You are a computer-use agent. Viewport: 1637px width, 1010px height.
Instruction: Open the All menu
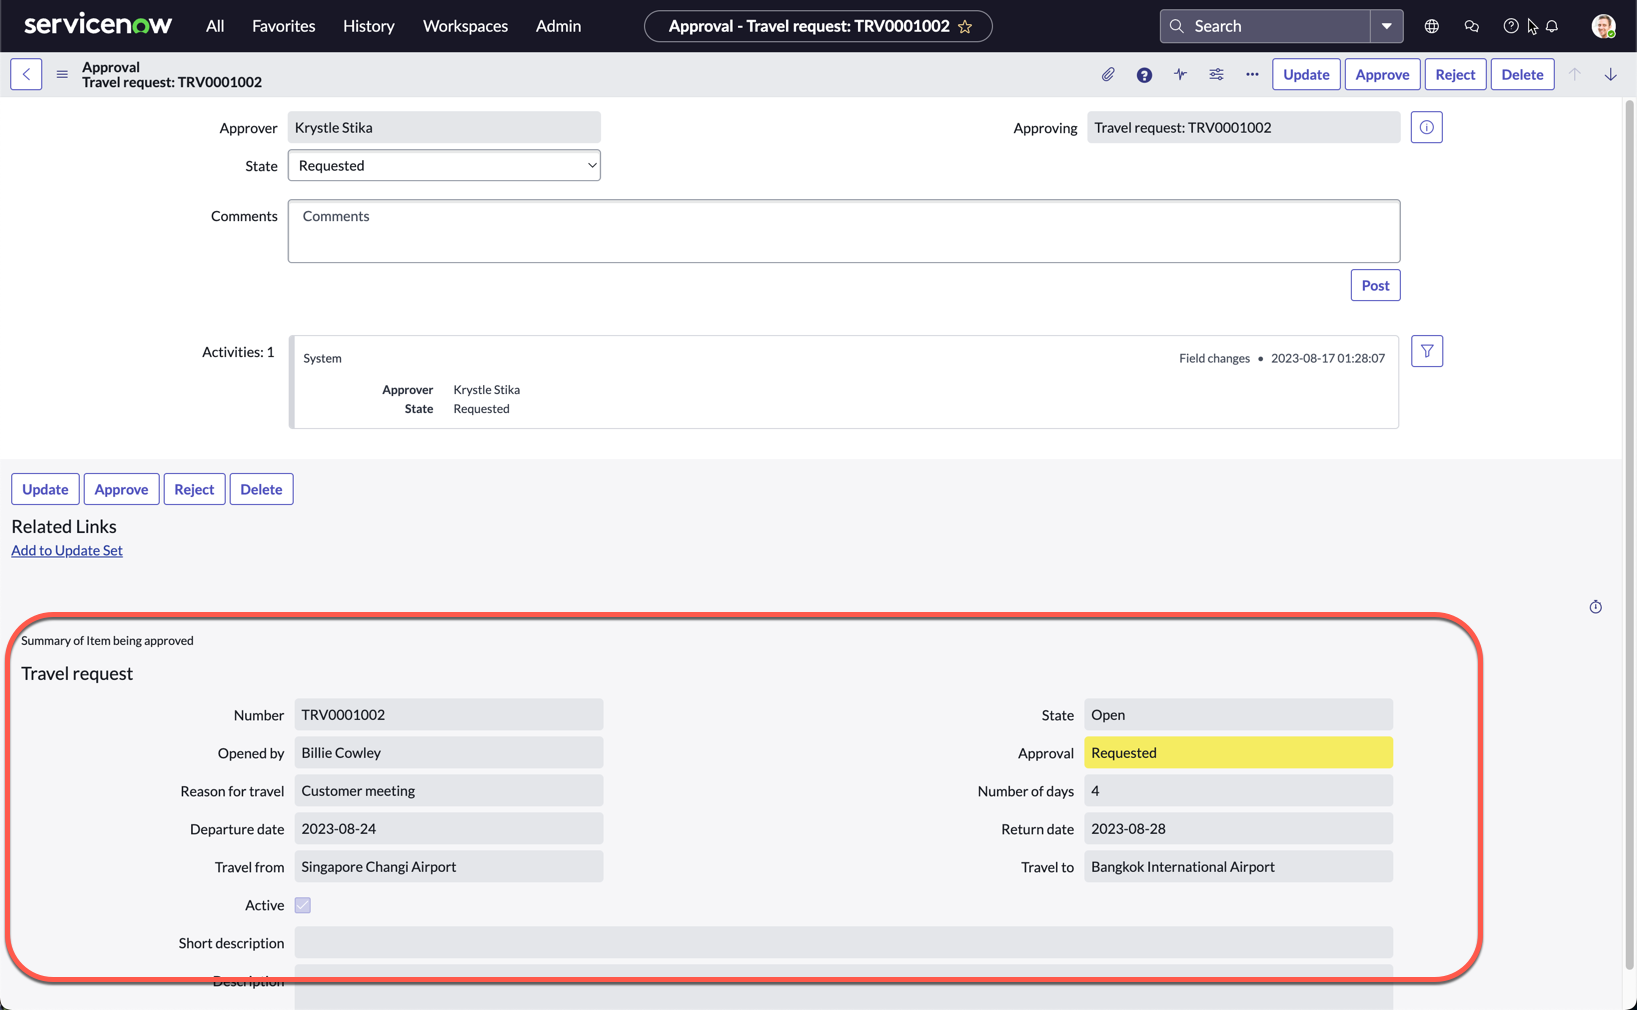tap(215, 26)
